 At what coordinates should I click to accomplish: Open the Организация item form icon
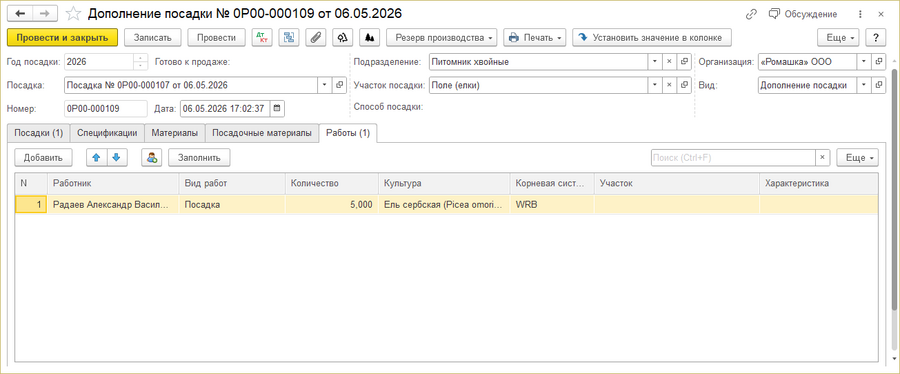click(x=879, y=61)
